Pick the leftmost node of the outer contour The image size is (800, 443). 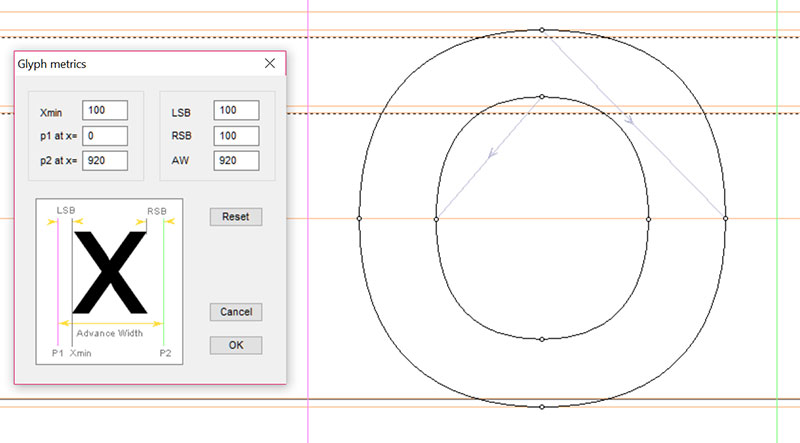pyautogui.click(x=359, y=217)
